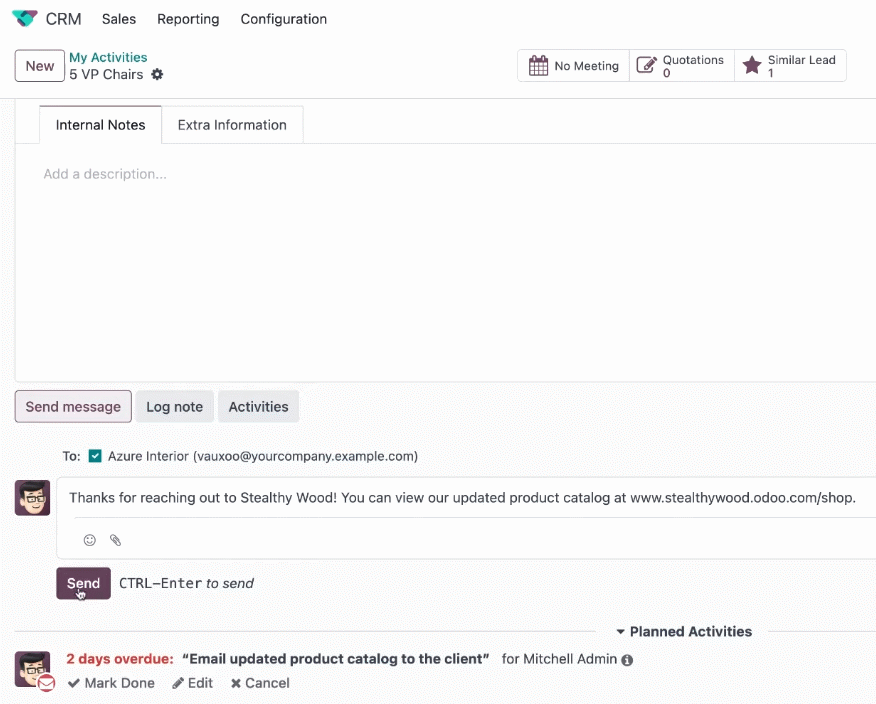Open the Sales menu
Screen dimensions: 876x704
pos(119,19)
